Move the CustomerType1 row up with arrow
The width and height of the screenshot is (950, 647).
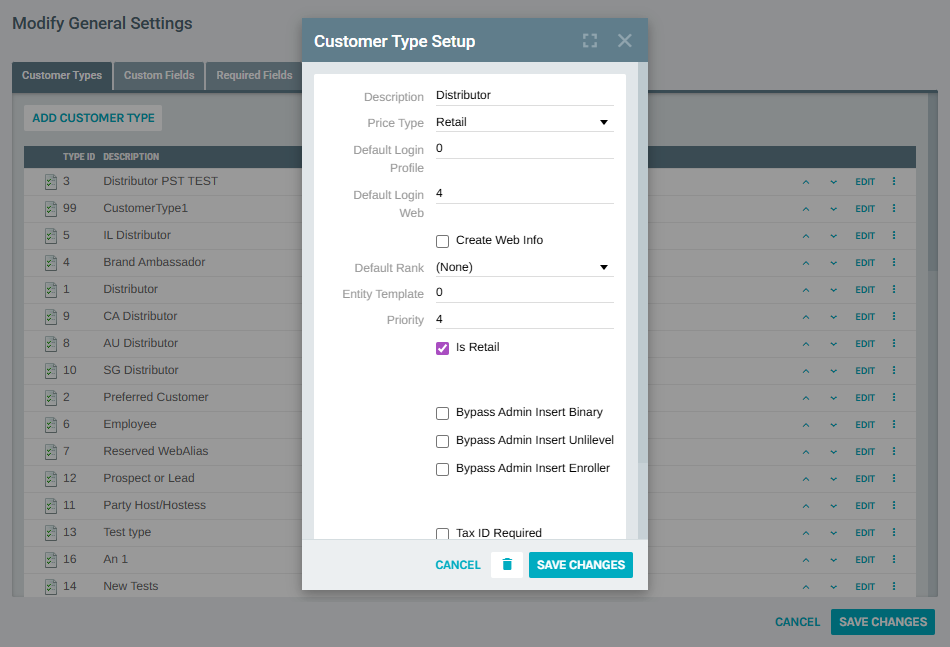(805, 209)
